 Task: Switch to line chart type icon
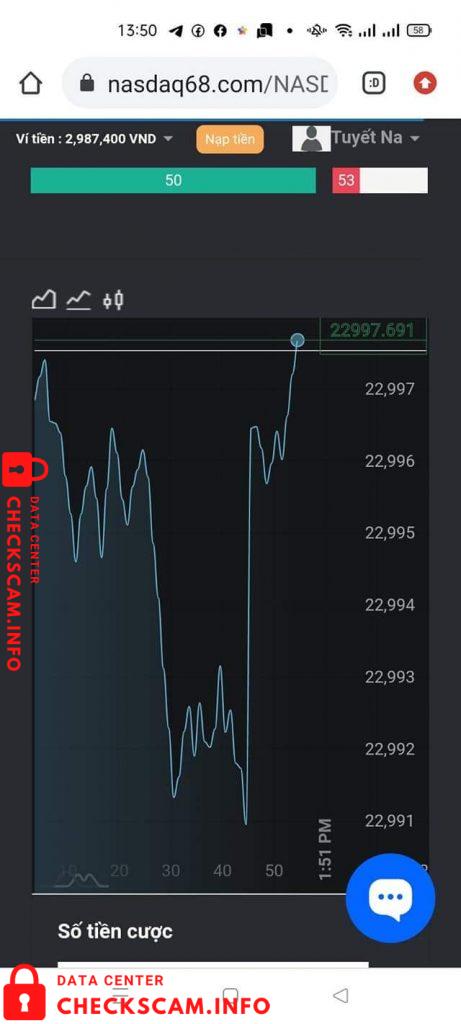point(78,300)
